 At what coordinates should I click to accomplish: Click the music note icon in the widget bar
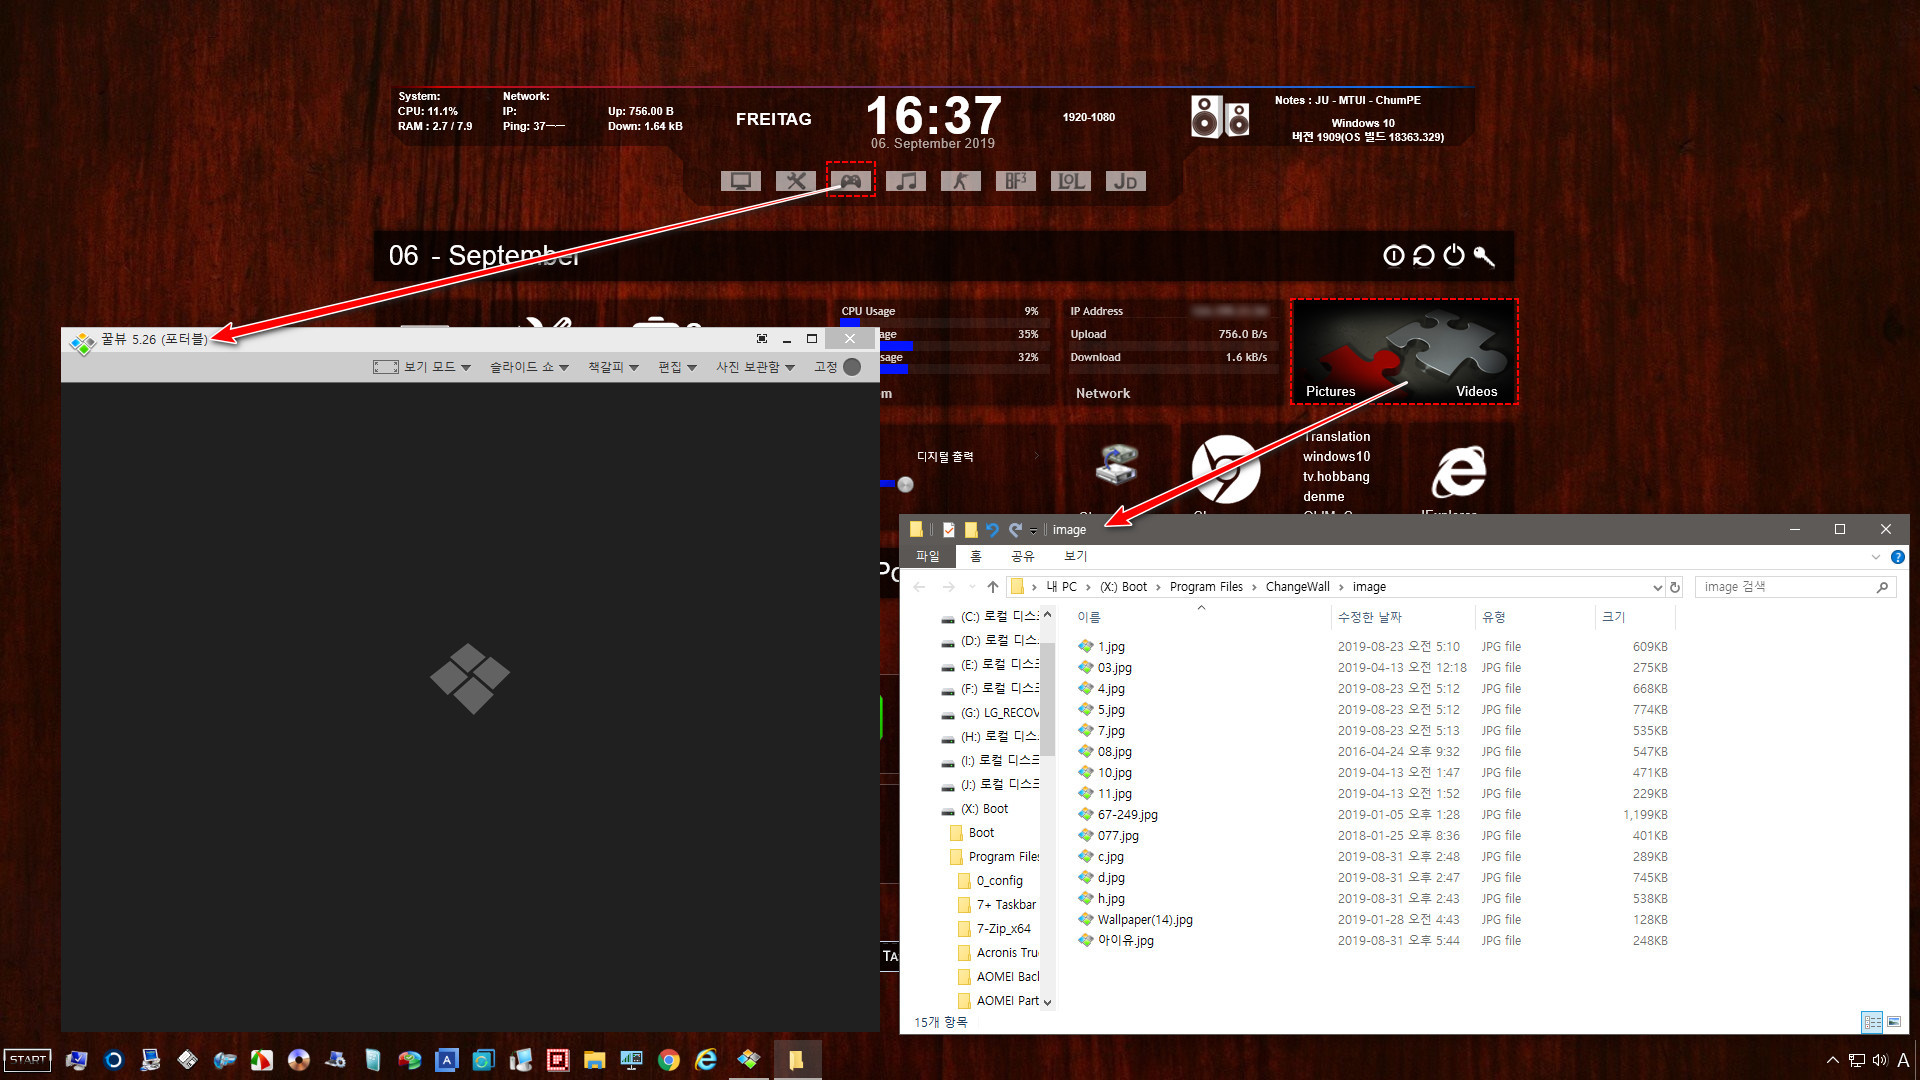[x=905, y=181]
